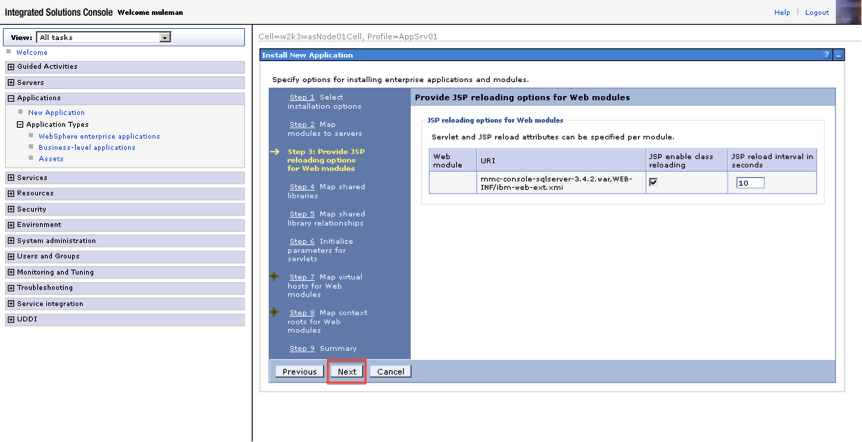Screen dimensions: 862x442
Task: Toggle JSP enable class reloading checkbox
Action: [653, 182]
